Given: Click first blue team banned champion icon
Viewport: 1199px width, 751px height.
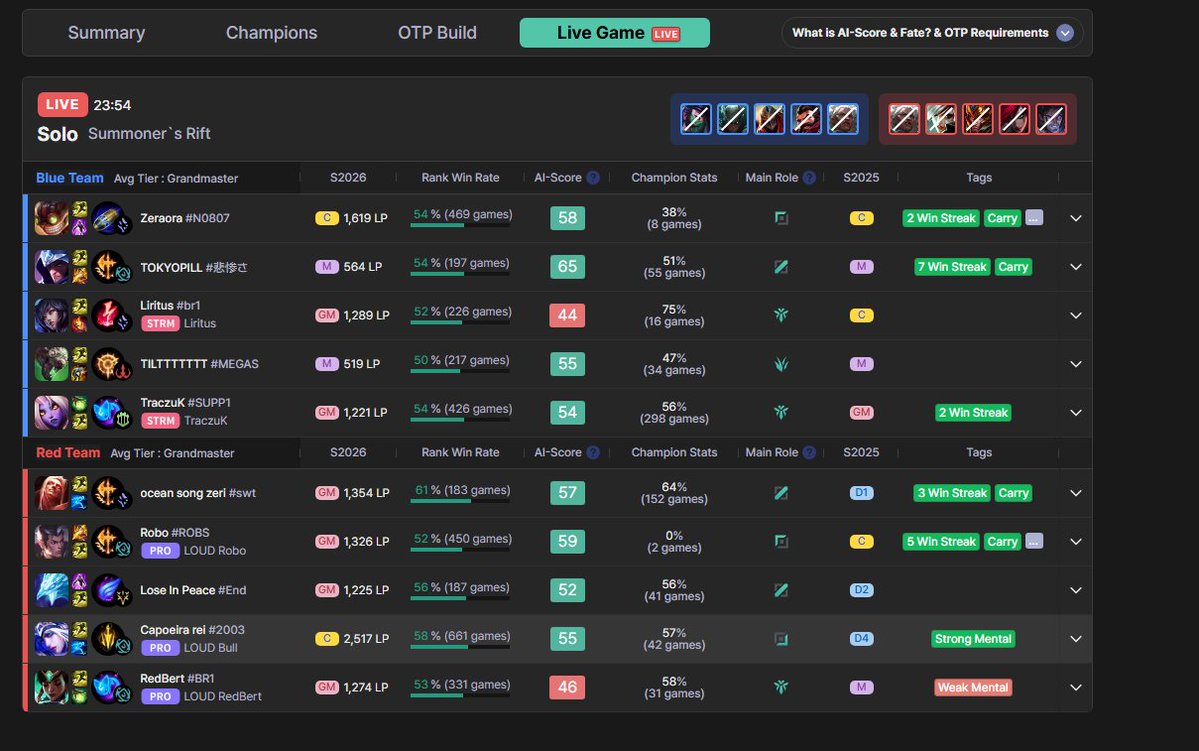Looking at the screenshot, I should 696,119.
